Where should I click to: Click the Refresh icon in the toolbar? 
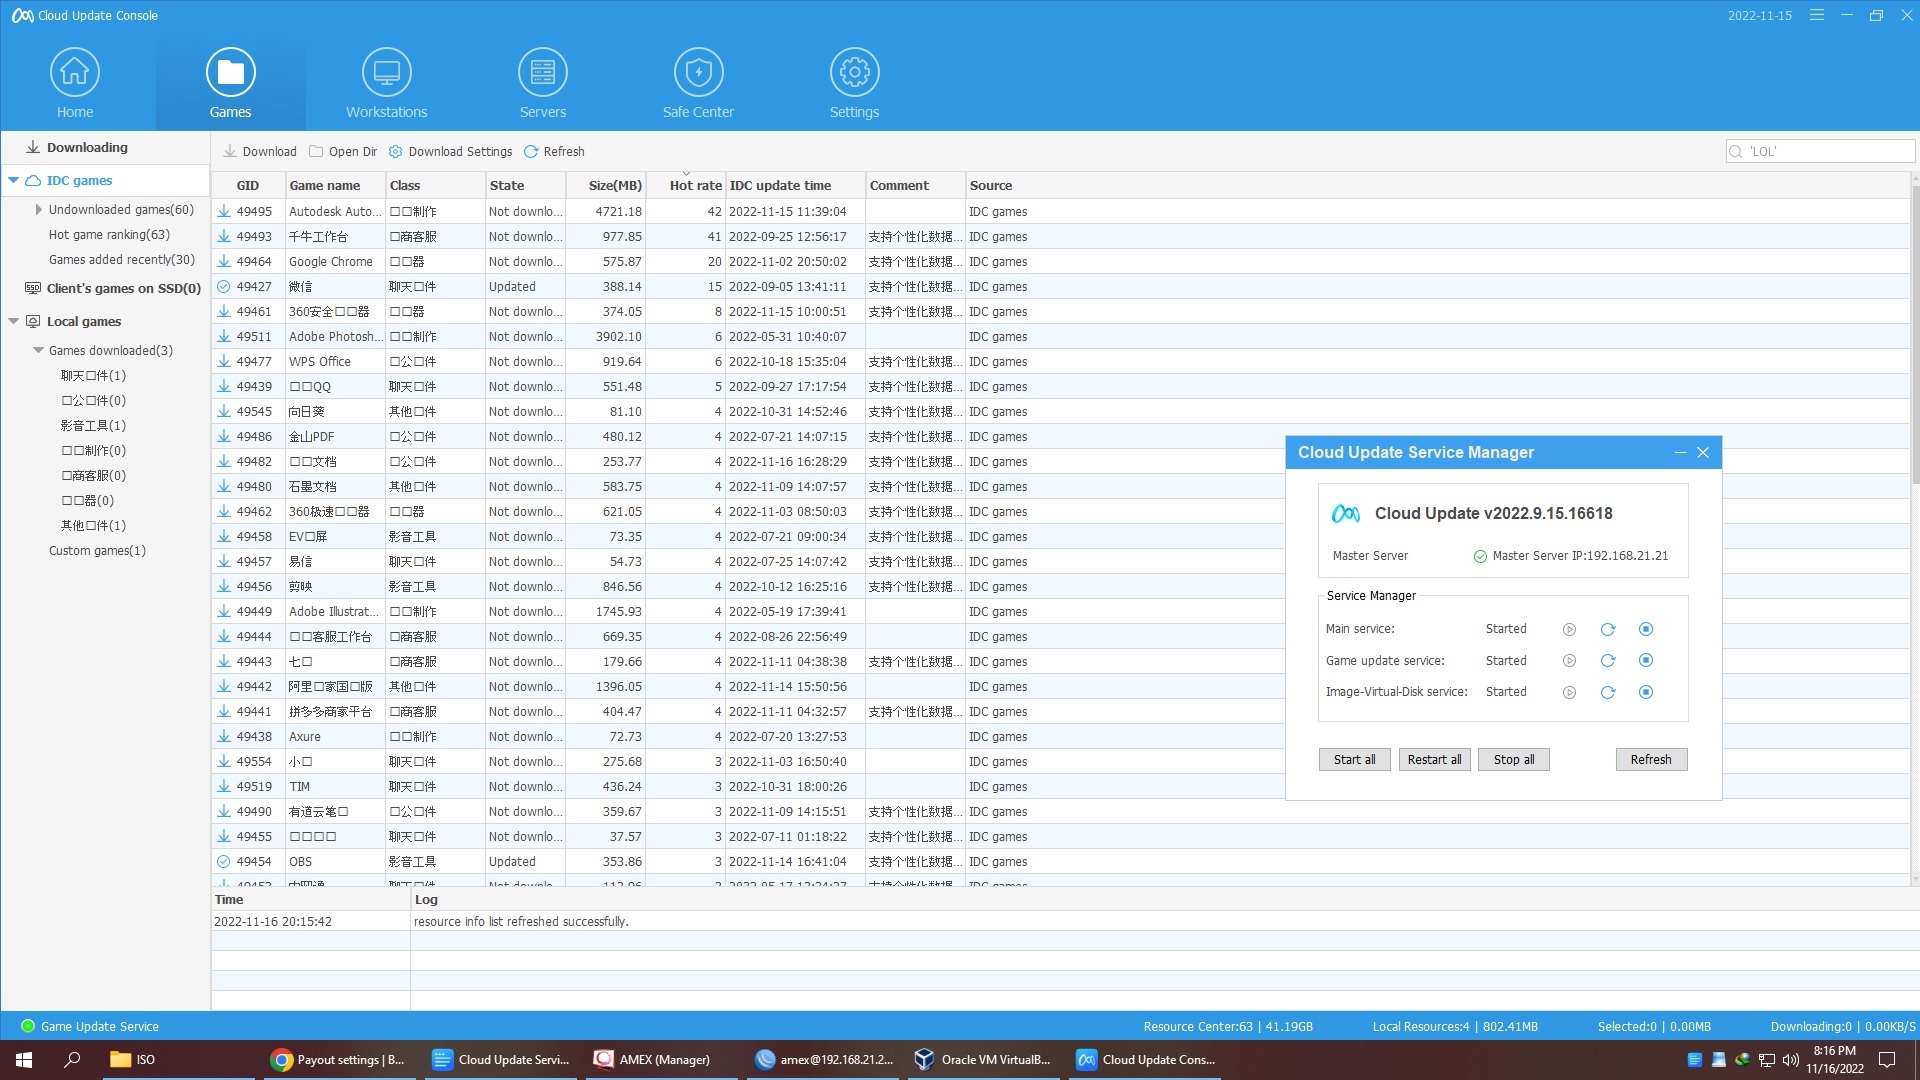(531, 151)
